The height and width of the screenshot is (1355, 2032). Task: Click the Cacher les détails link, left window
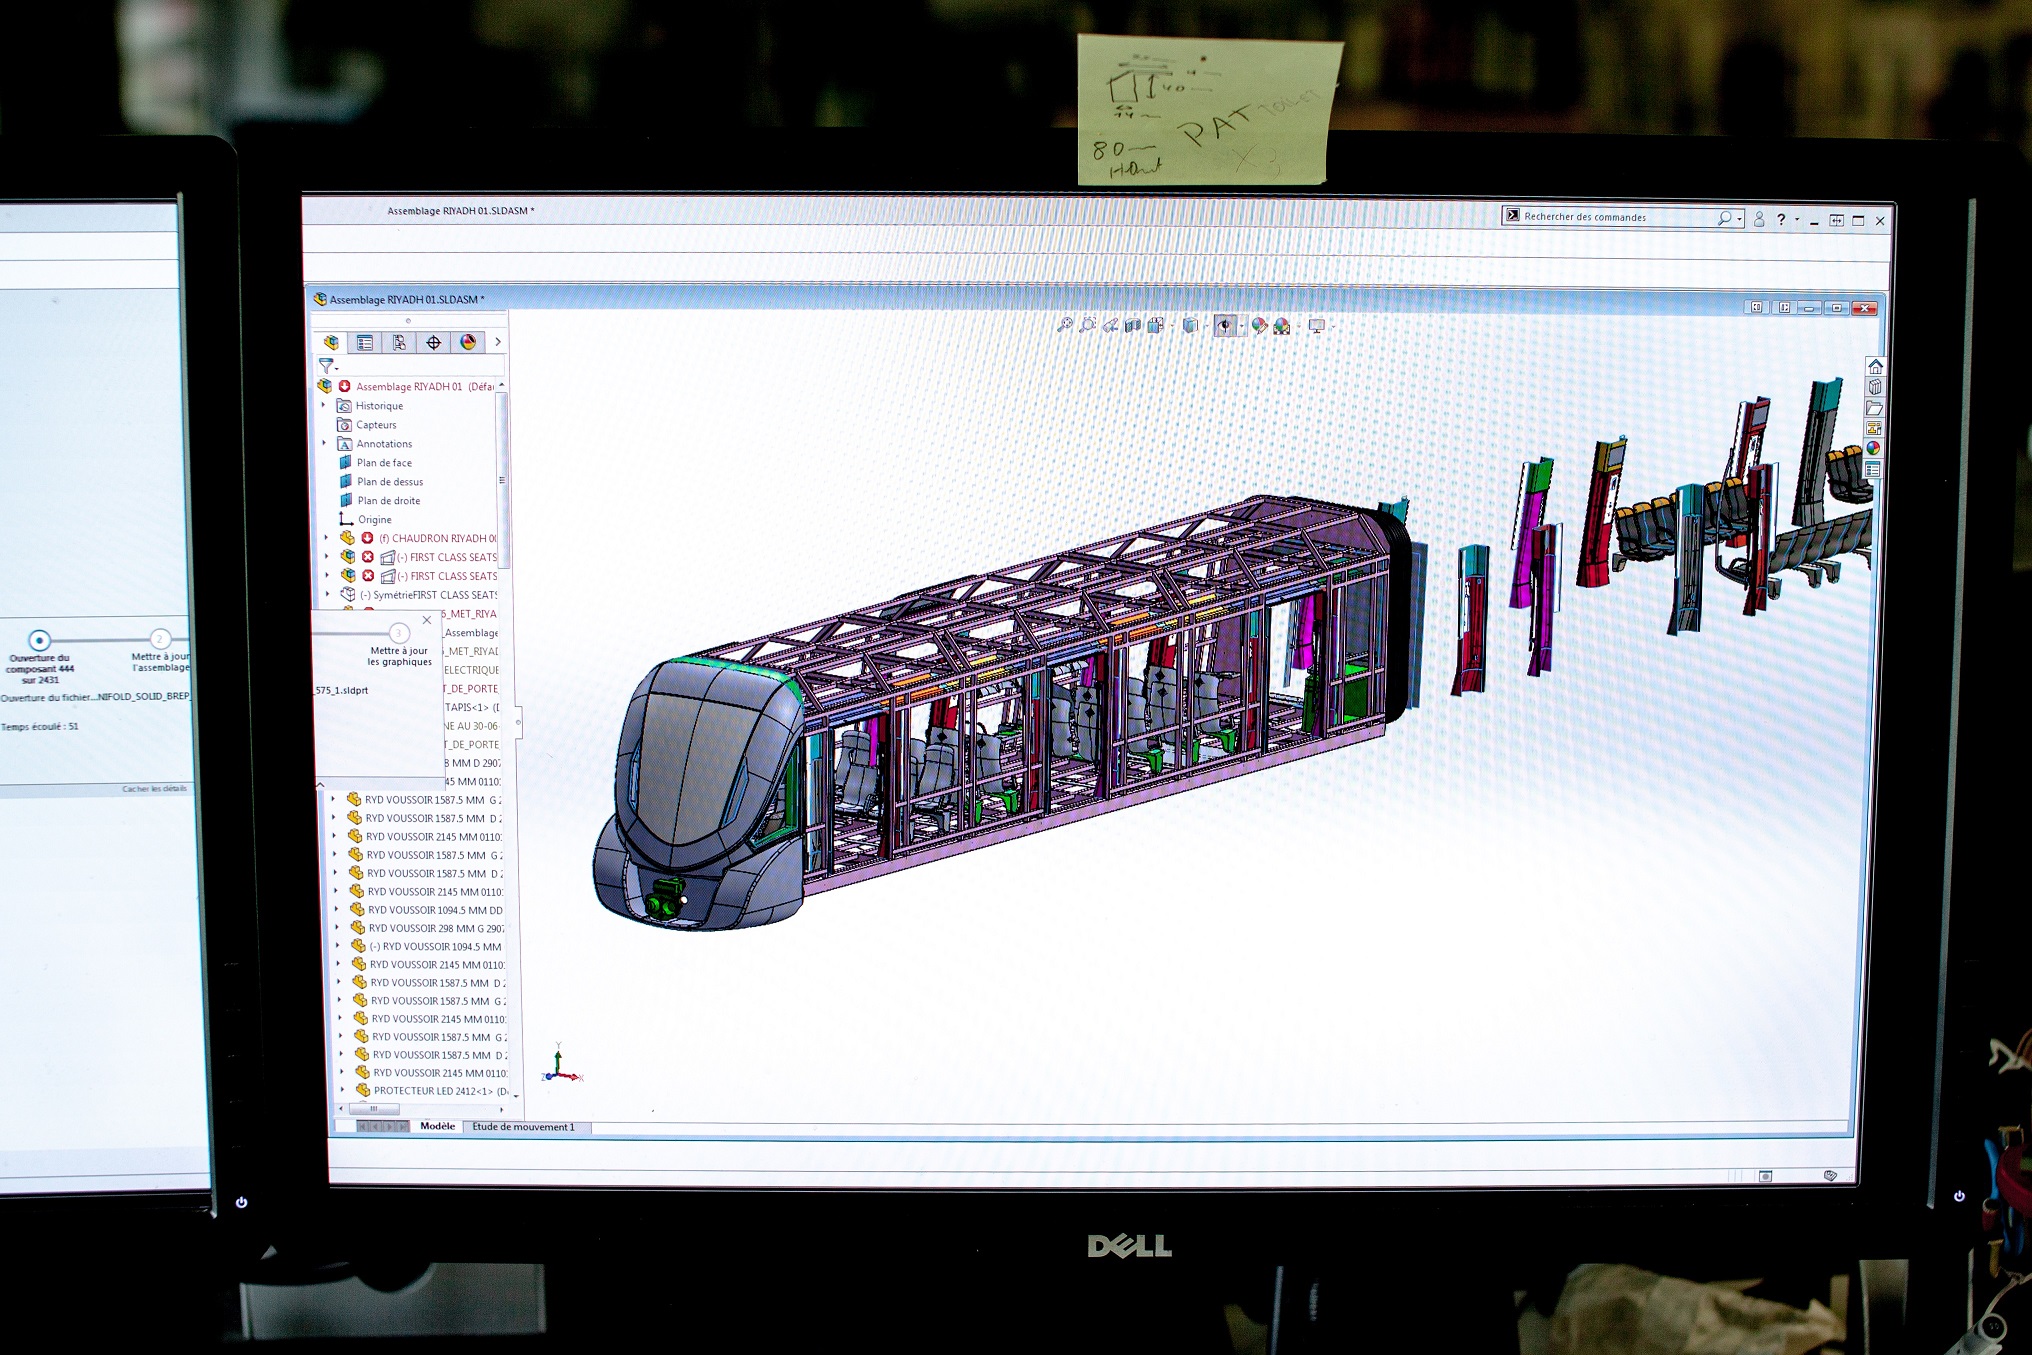point(154,789)
